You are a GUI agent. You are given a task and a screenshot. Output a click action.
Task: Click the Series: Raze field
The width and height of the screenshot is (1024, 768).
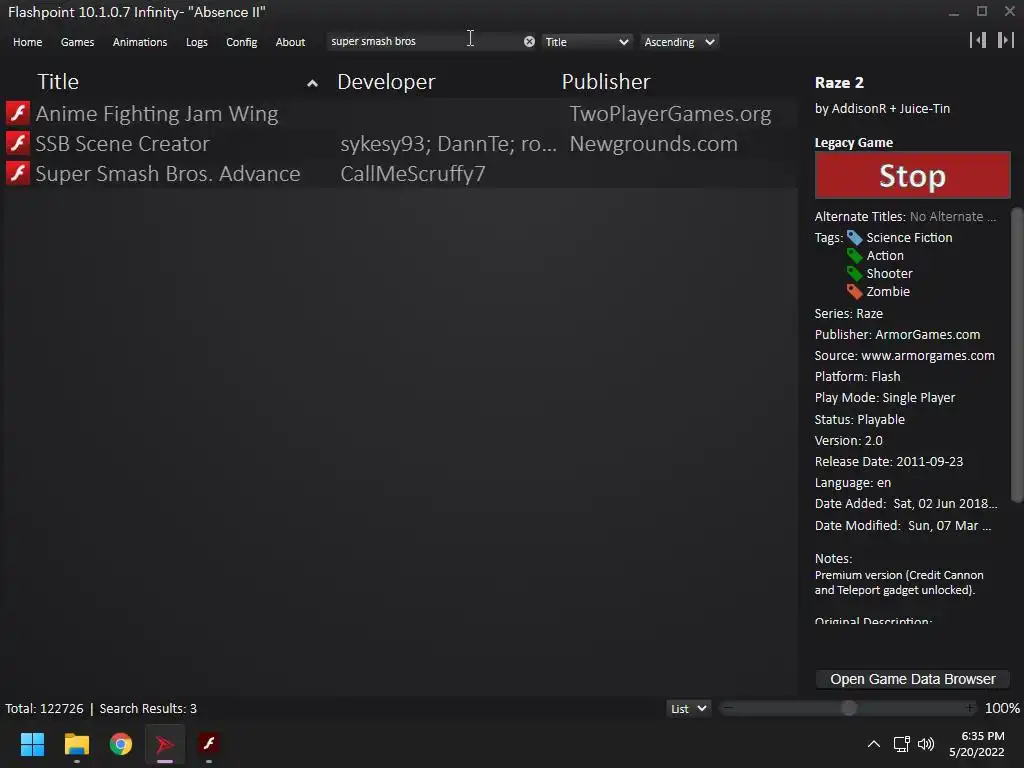point(848,313)
